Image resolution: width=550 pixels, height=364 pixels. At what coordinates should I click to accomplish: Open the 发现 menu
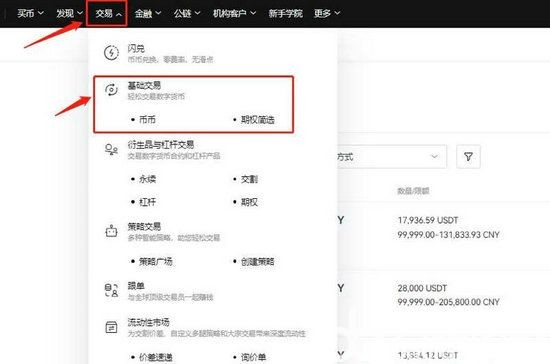click(69, 13)
